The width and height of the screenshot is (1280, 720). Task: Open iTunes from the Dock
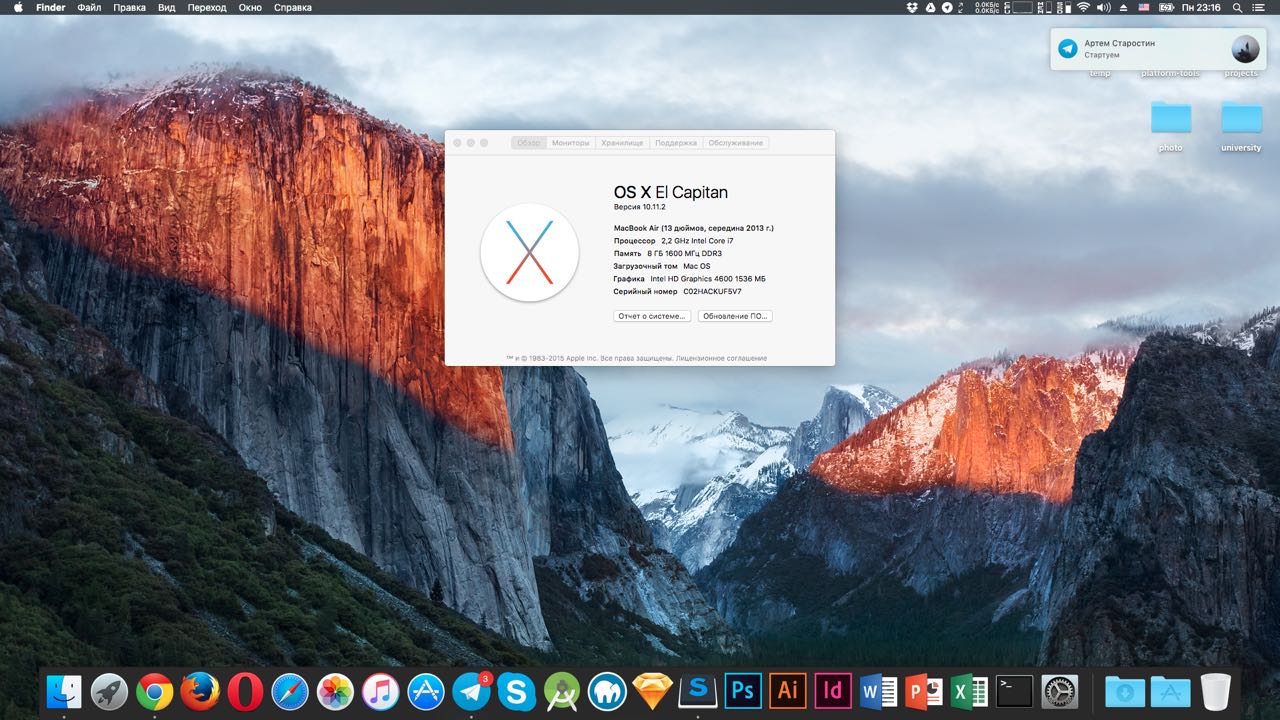click(381, 691)
